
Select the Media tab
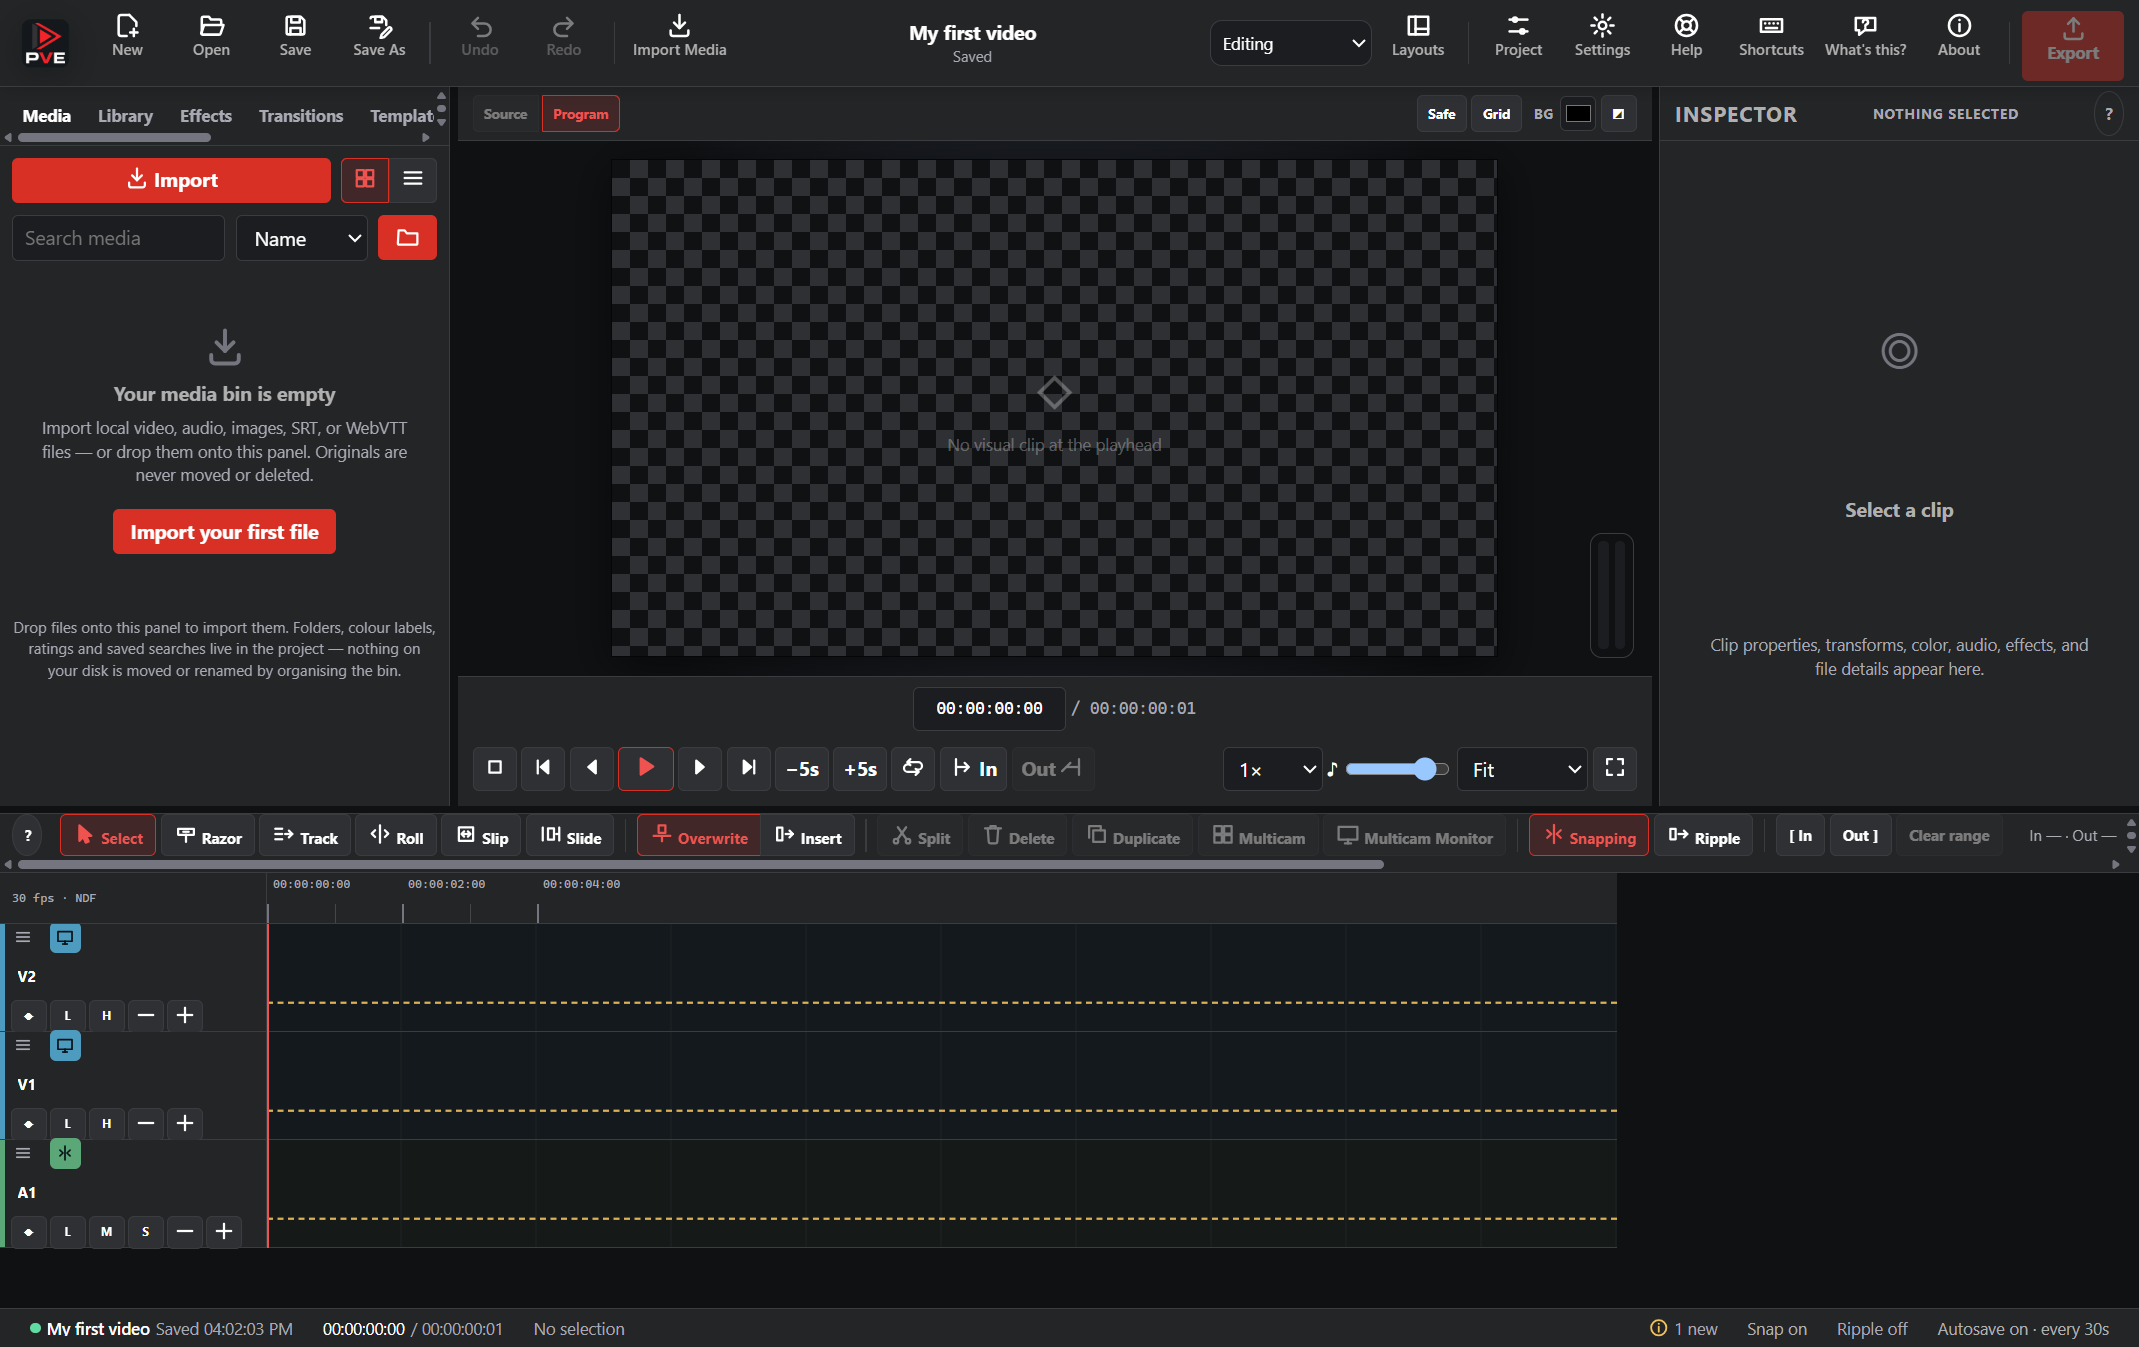pos(47,116)
